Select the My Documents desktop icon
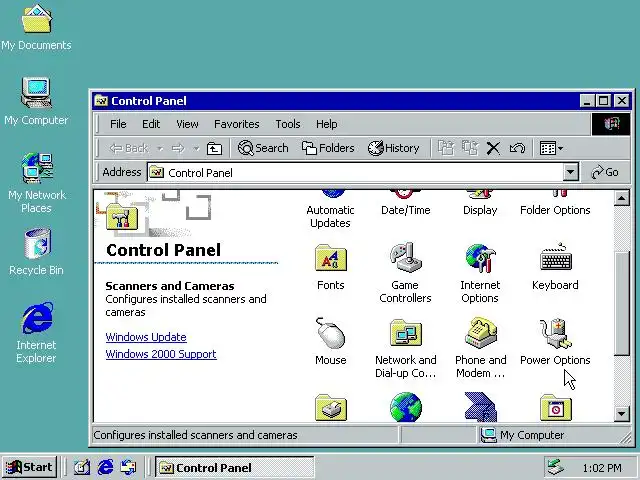 click(x=36, y=27)
